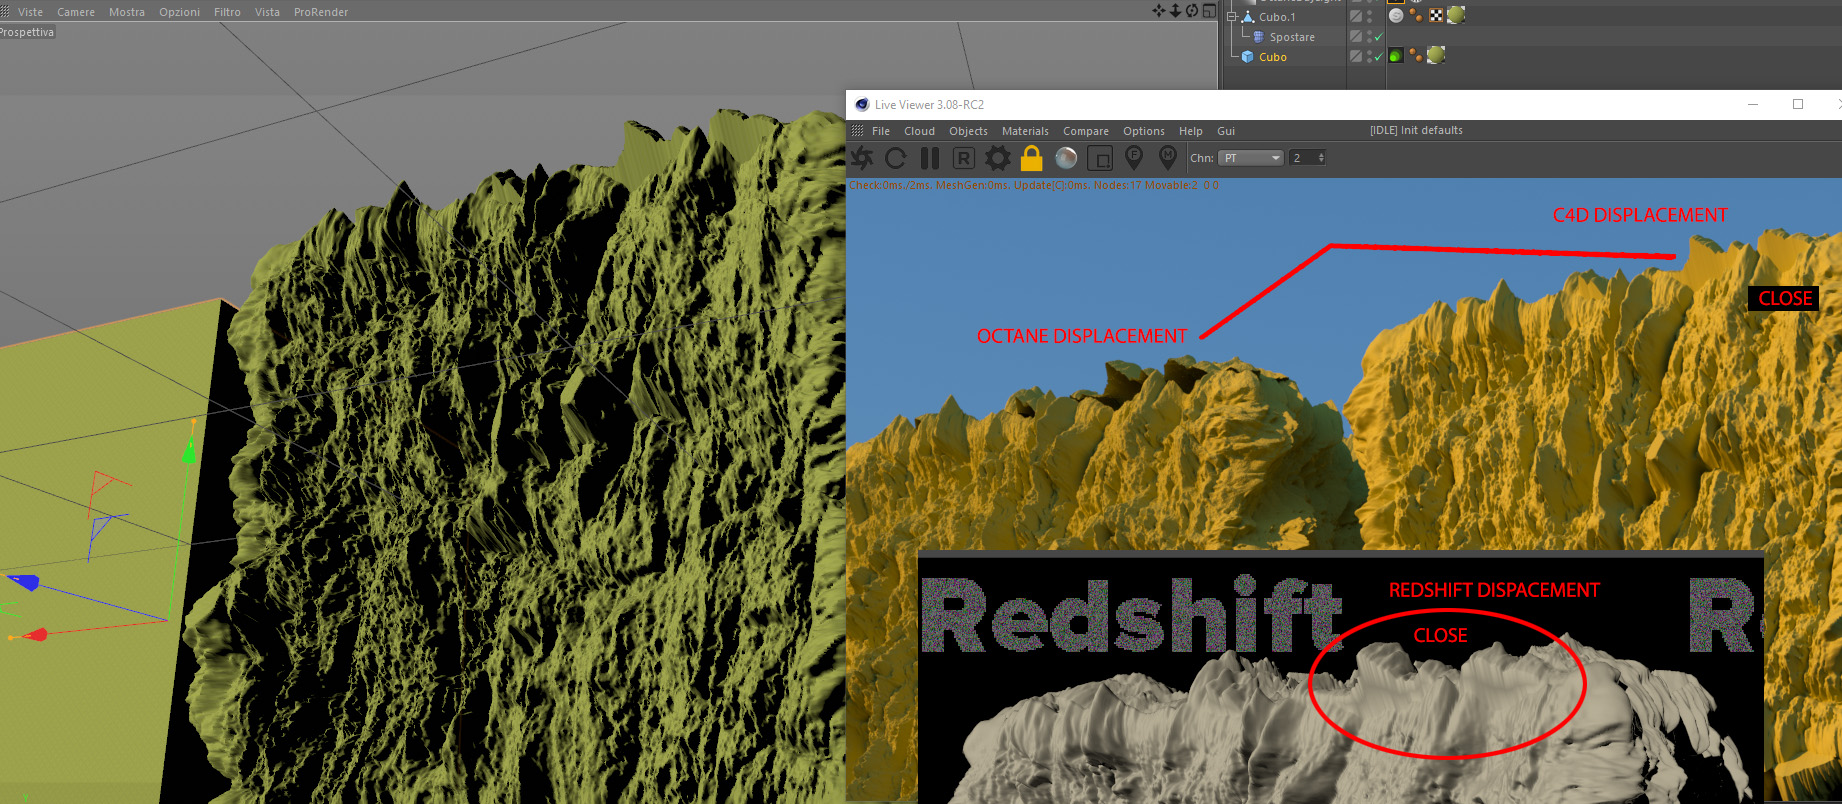Toggle clay mode sphere icon
The height and width of the screenshot is (804, 1842).
tap(1066, 158)
